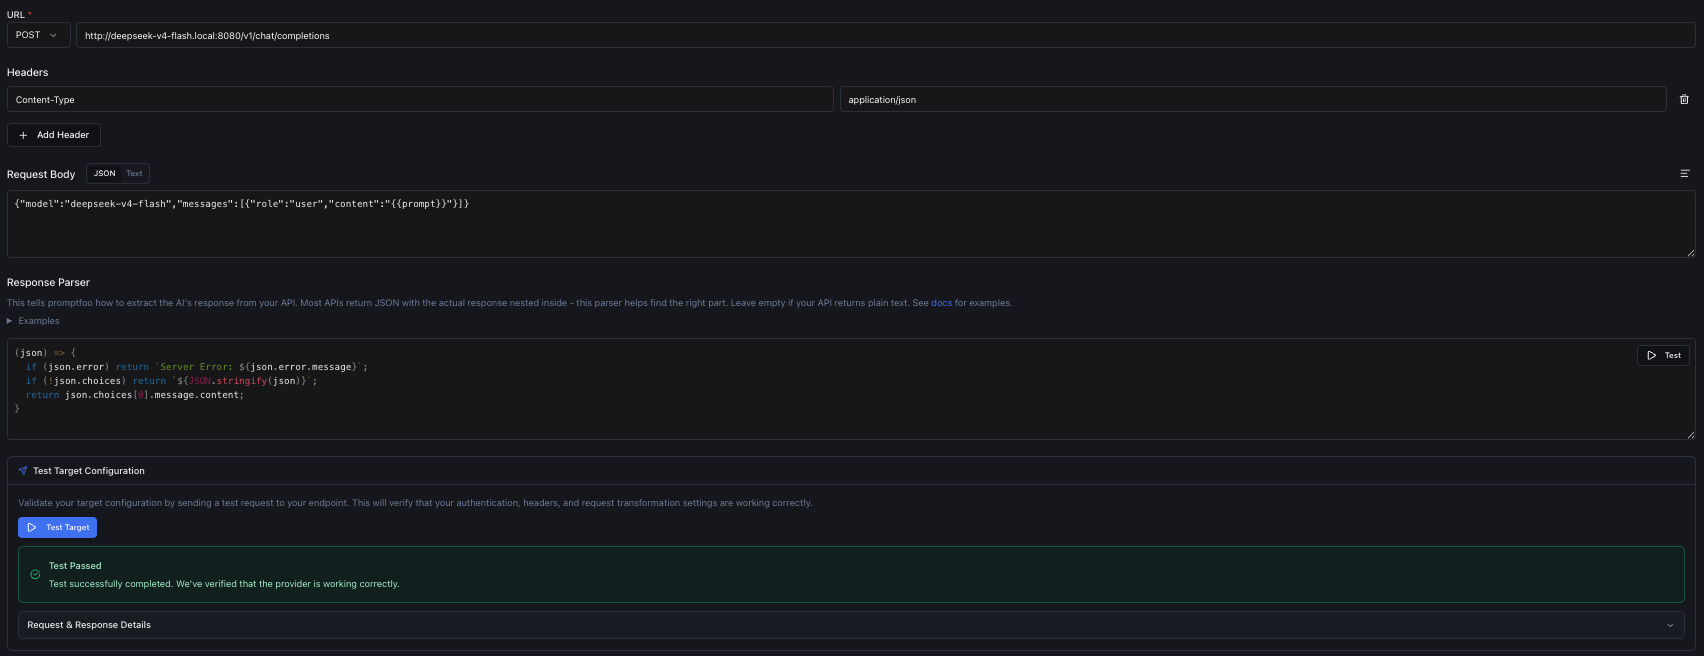Viewport: 1704px width, 656px height.
Task: Click the response parser editor corner grip
Action: pyautogui.click(x=1690, y=434)
